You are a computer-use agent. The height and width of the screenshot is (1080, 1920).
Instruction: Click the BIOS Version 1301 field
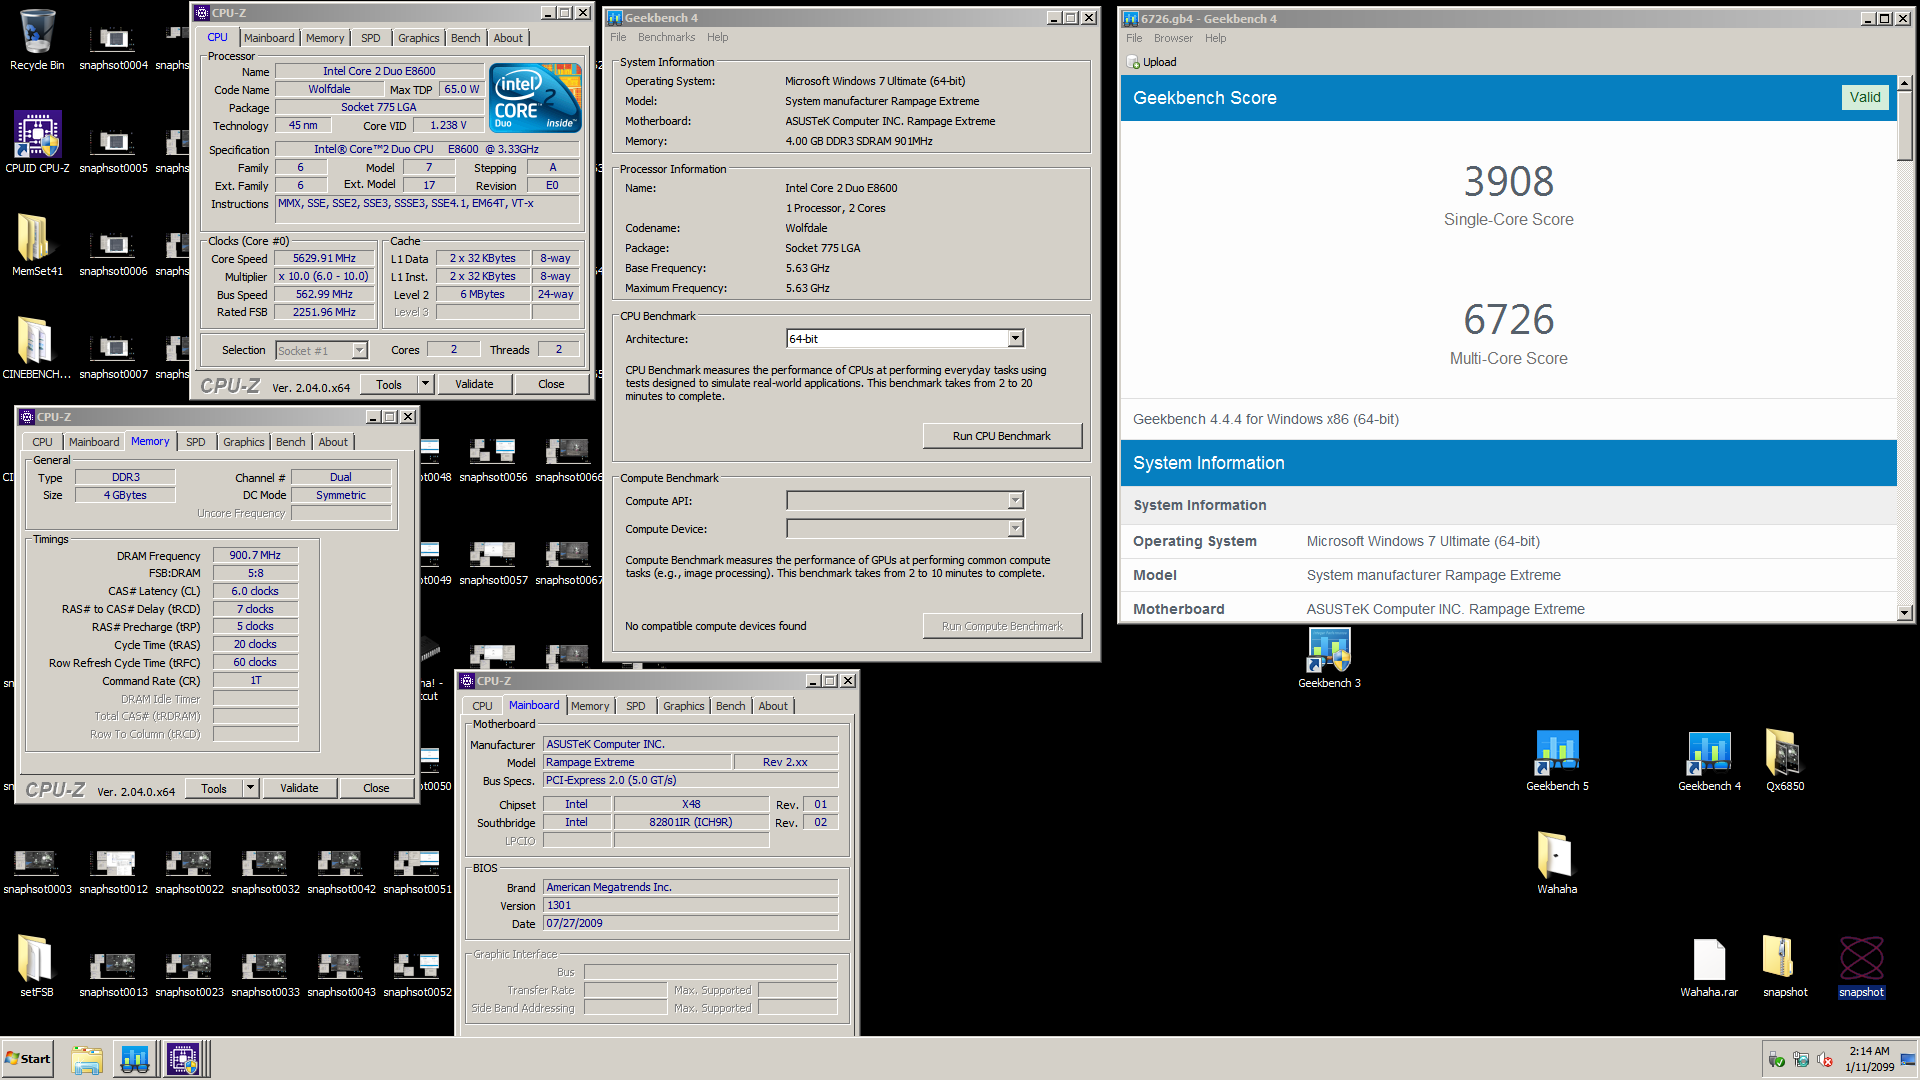(x=690, y=905)
